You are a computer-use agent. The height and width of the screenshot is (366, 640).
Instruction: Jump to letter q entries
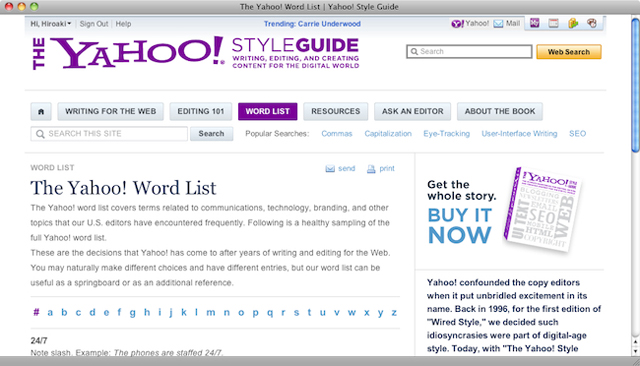pos(270,313)
